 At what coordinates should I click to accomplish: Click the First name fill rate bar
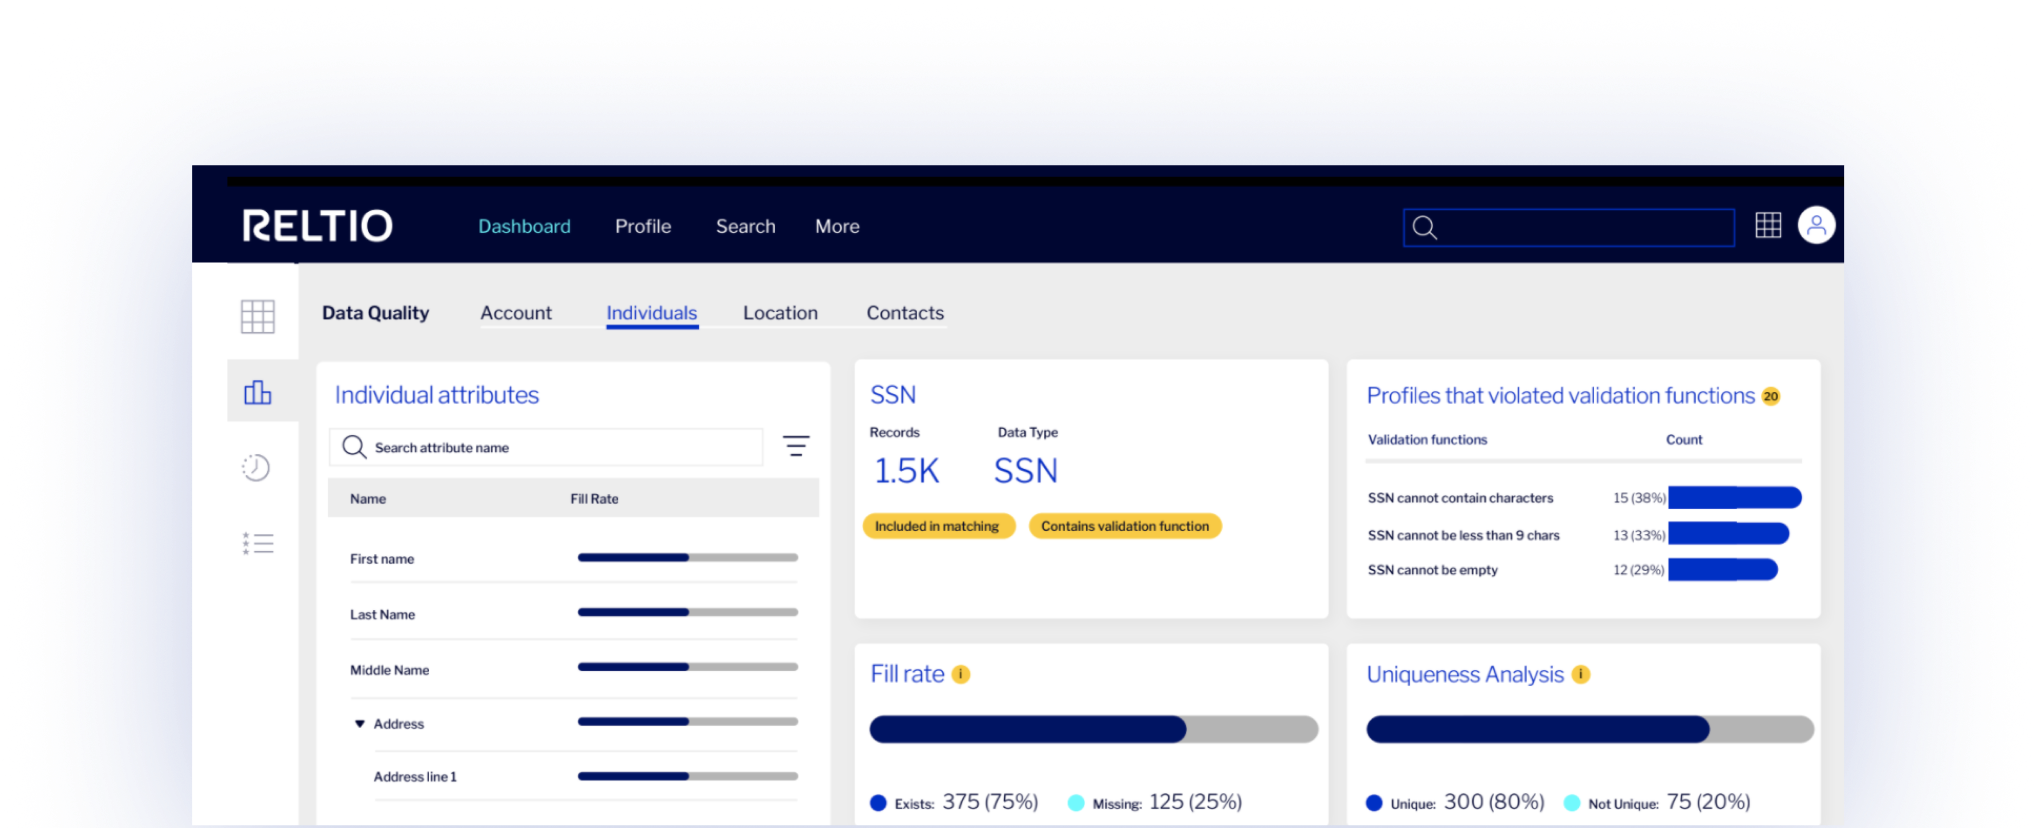click(687, 557)
